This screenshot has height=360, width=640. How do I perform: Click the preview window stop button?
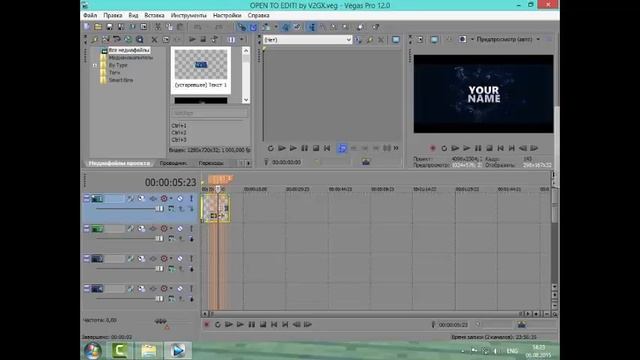(489, 148)
